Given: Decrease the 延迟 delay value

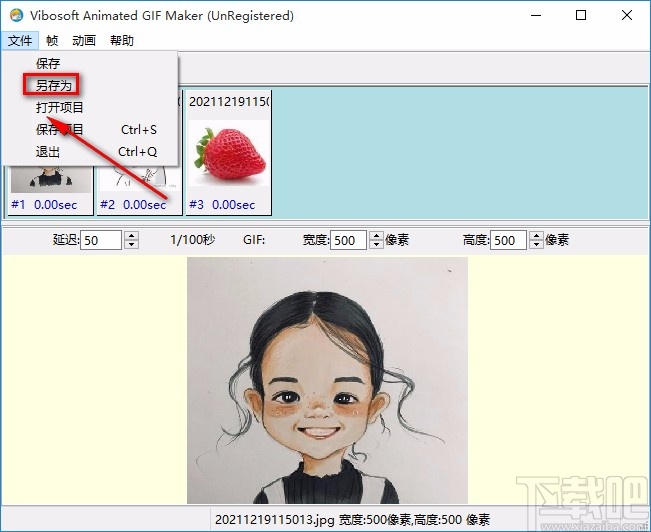Looking at the screenshot, I should 131,244.
